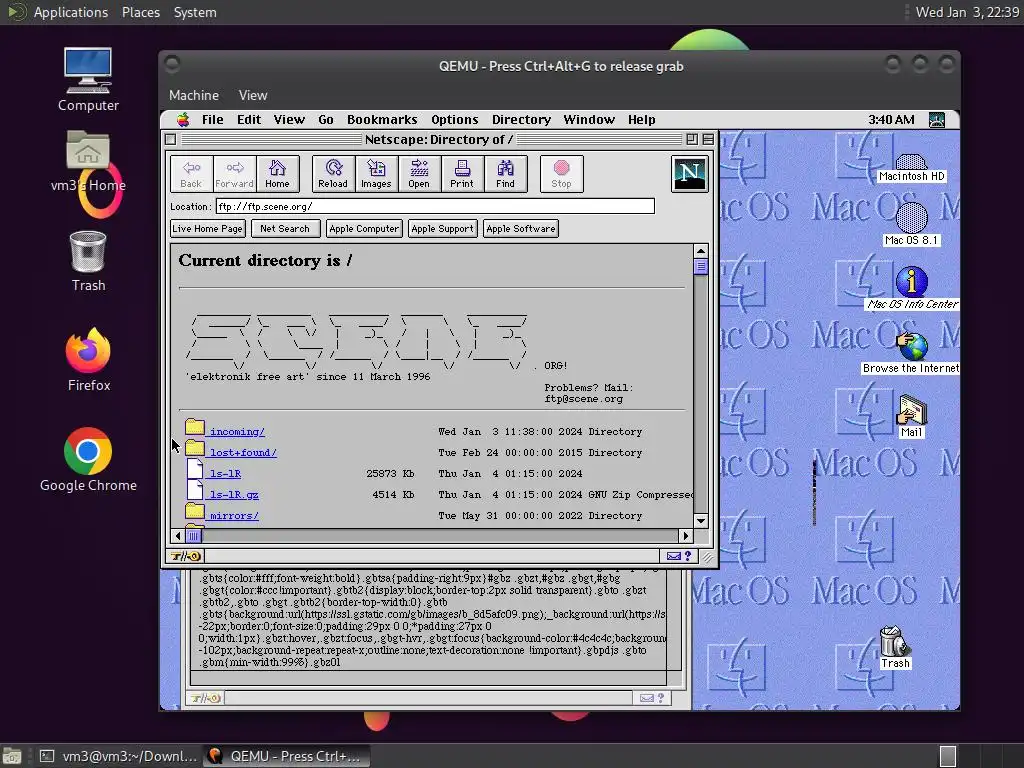This screenshot has width=1024, height=768.
Task: Open the QEMU Machine menu
Action: tap(194, 95)
